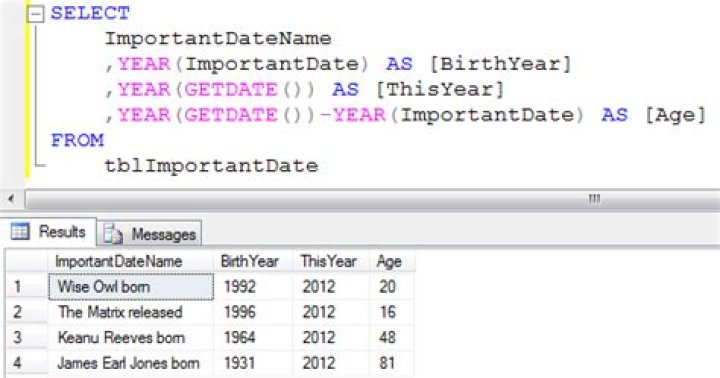Click the horizontal scrollbar left arrow
The height and width of the screenshot is (378, 720).
pos(11,199)
